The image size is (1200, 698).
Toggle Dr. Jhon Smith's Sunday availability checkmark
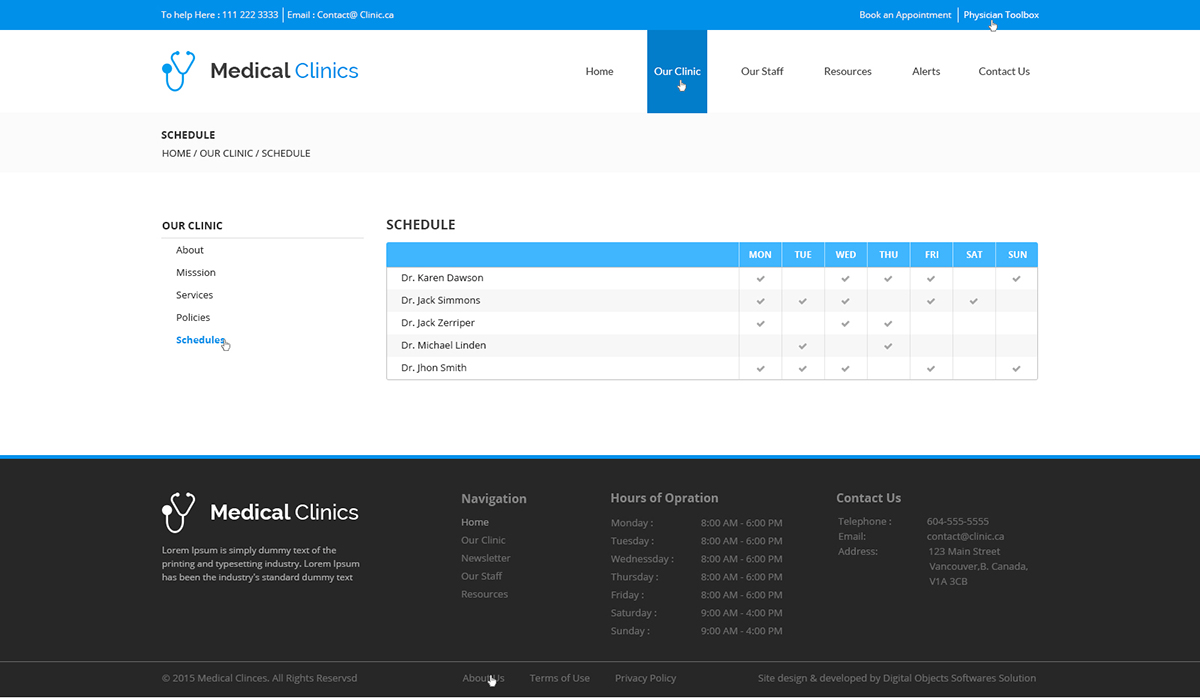click(1016, 367)
